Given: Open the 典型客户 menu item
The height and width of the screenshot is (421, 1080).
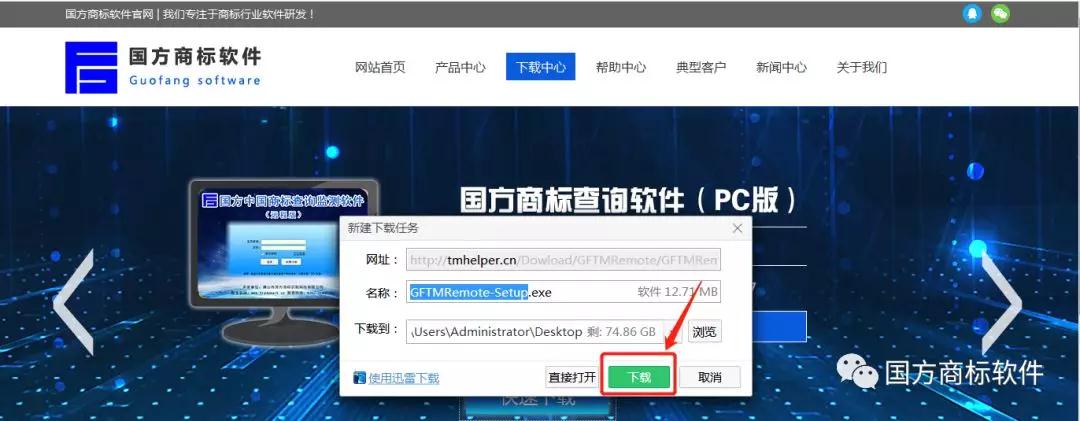Looking at the screenshot, I should click(x=701, y=67).
